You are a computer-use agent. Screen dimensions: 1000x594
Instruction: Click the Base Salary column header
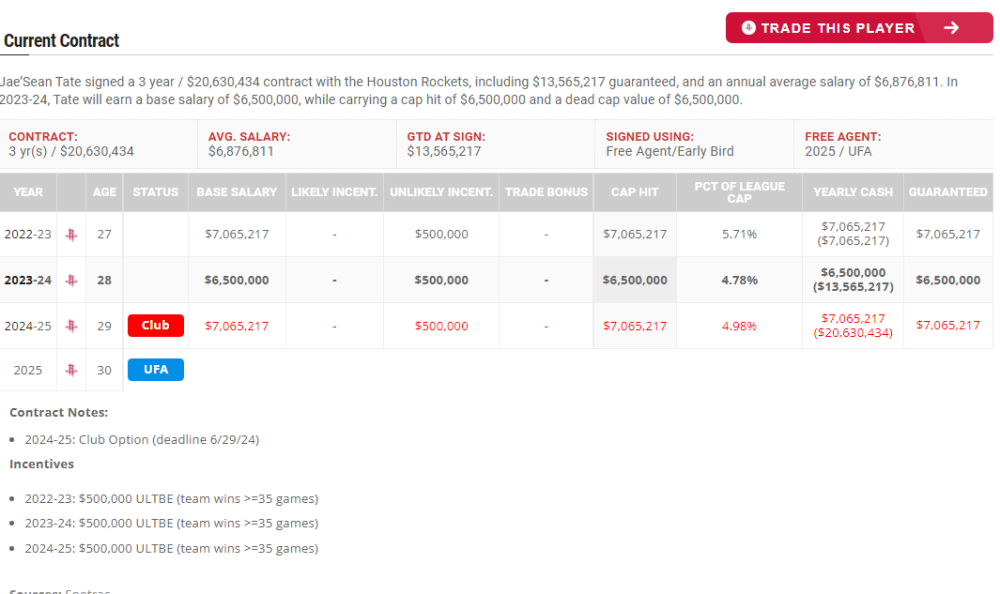click(x=236, y=192)
